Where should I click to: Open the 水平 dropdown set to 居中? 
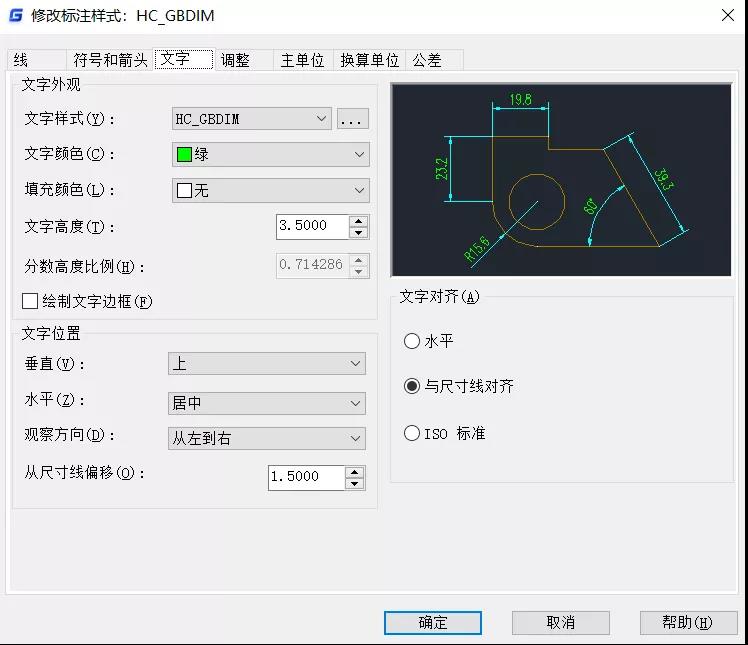click(267, 403)
